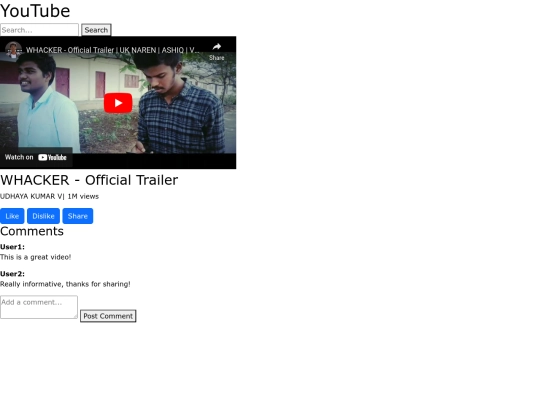Click the blue Dislike button
The width and height of the screenshot is (540, 405).
pos(43,216)
